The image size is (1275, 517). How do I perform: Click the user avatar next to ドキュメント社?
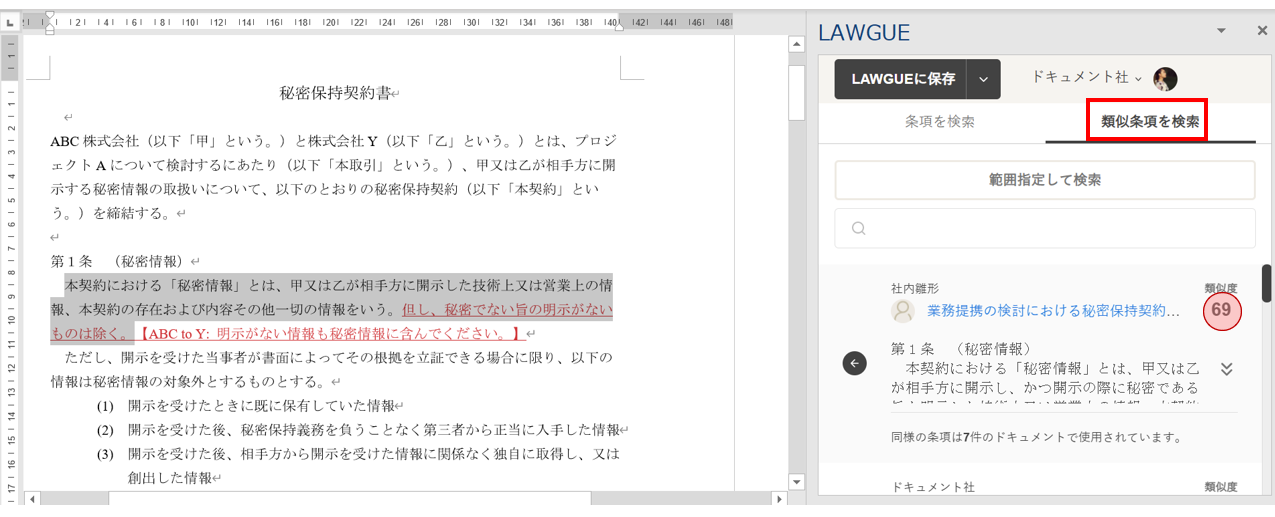coord(1165,79)
